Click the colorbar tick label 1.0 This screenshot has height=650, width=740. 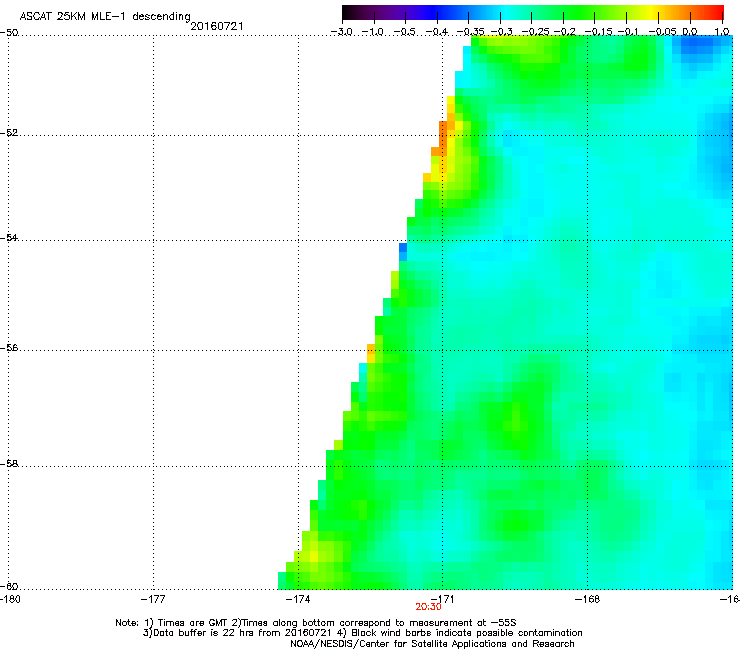(x=722, y=32)
